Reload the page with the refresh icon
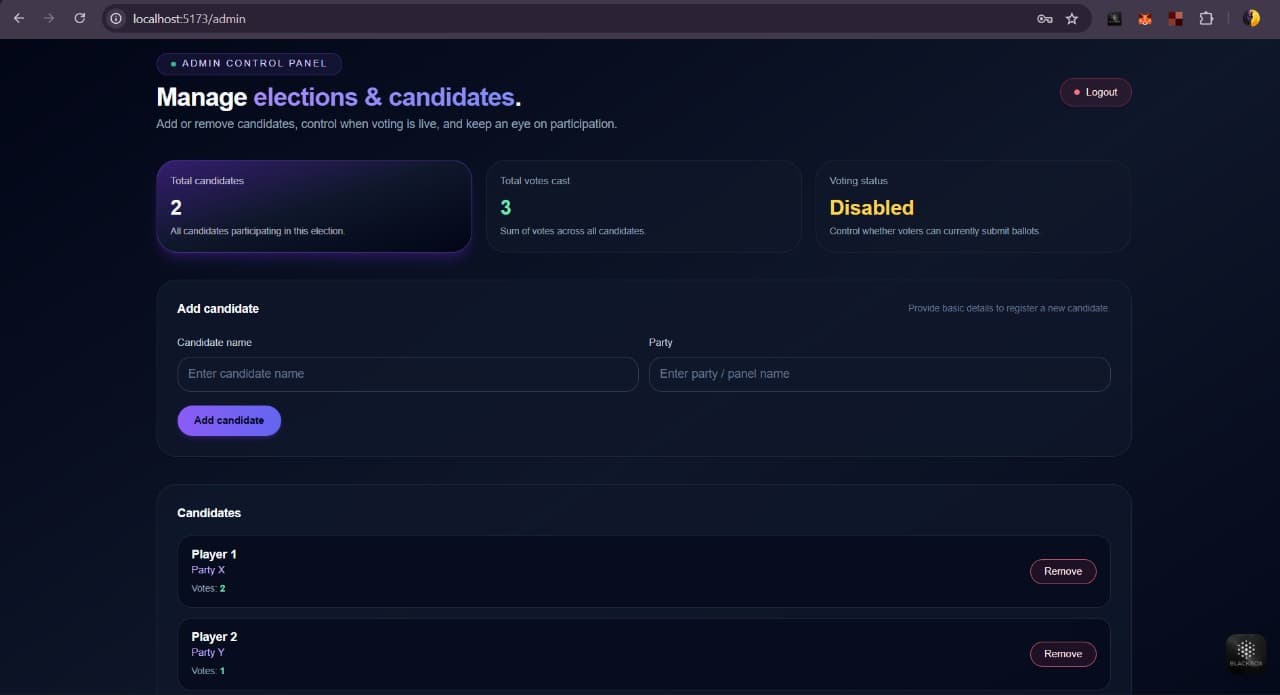Screen dimensions: 1280x695 pos(80,18)
